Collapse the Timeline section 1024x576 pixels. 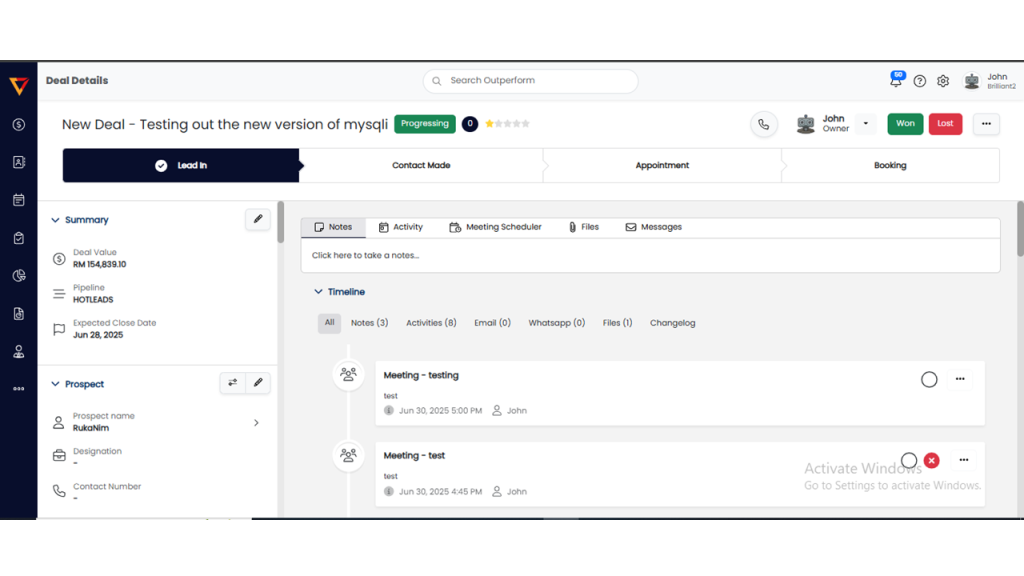point(319,292)
